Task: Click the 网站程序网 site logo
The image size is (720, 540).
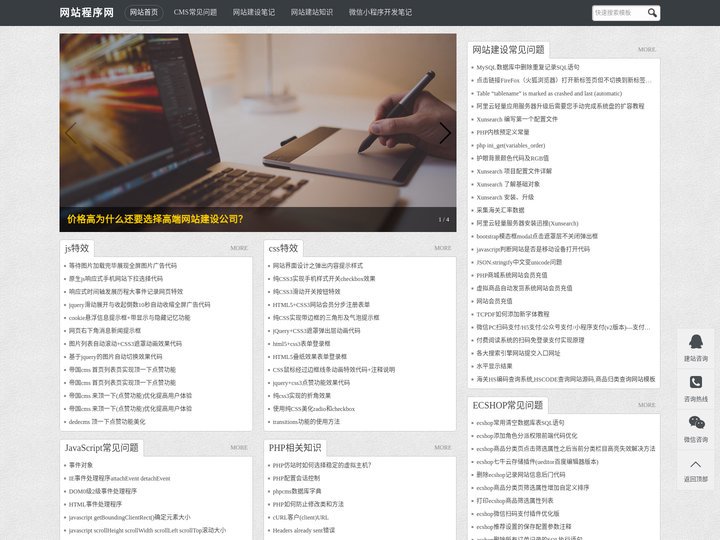Action: pos(86,12)
